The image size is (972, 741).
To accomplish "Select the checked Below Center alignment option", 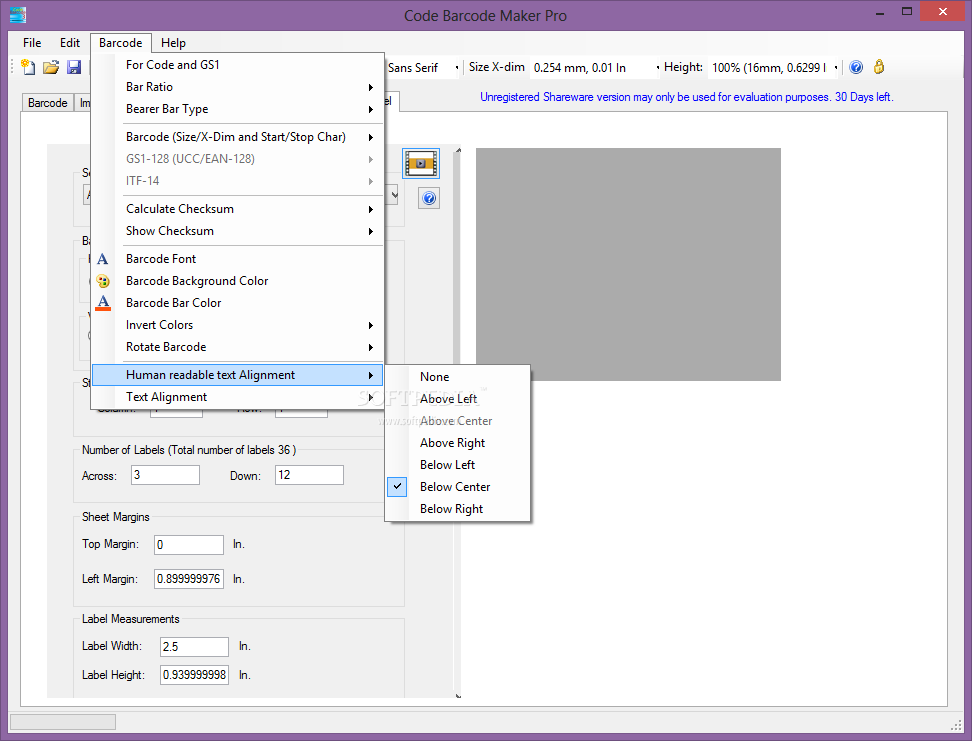I will click(x=457, y=487).
